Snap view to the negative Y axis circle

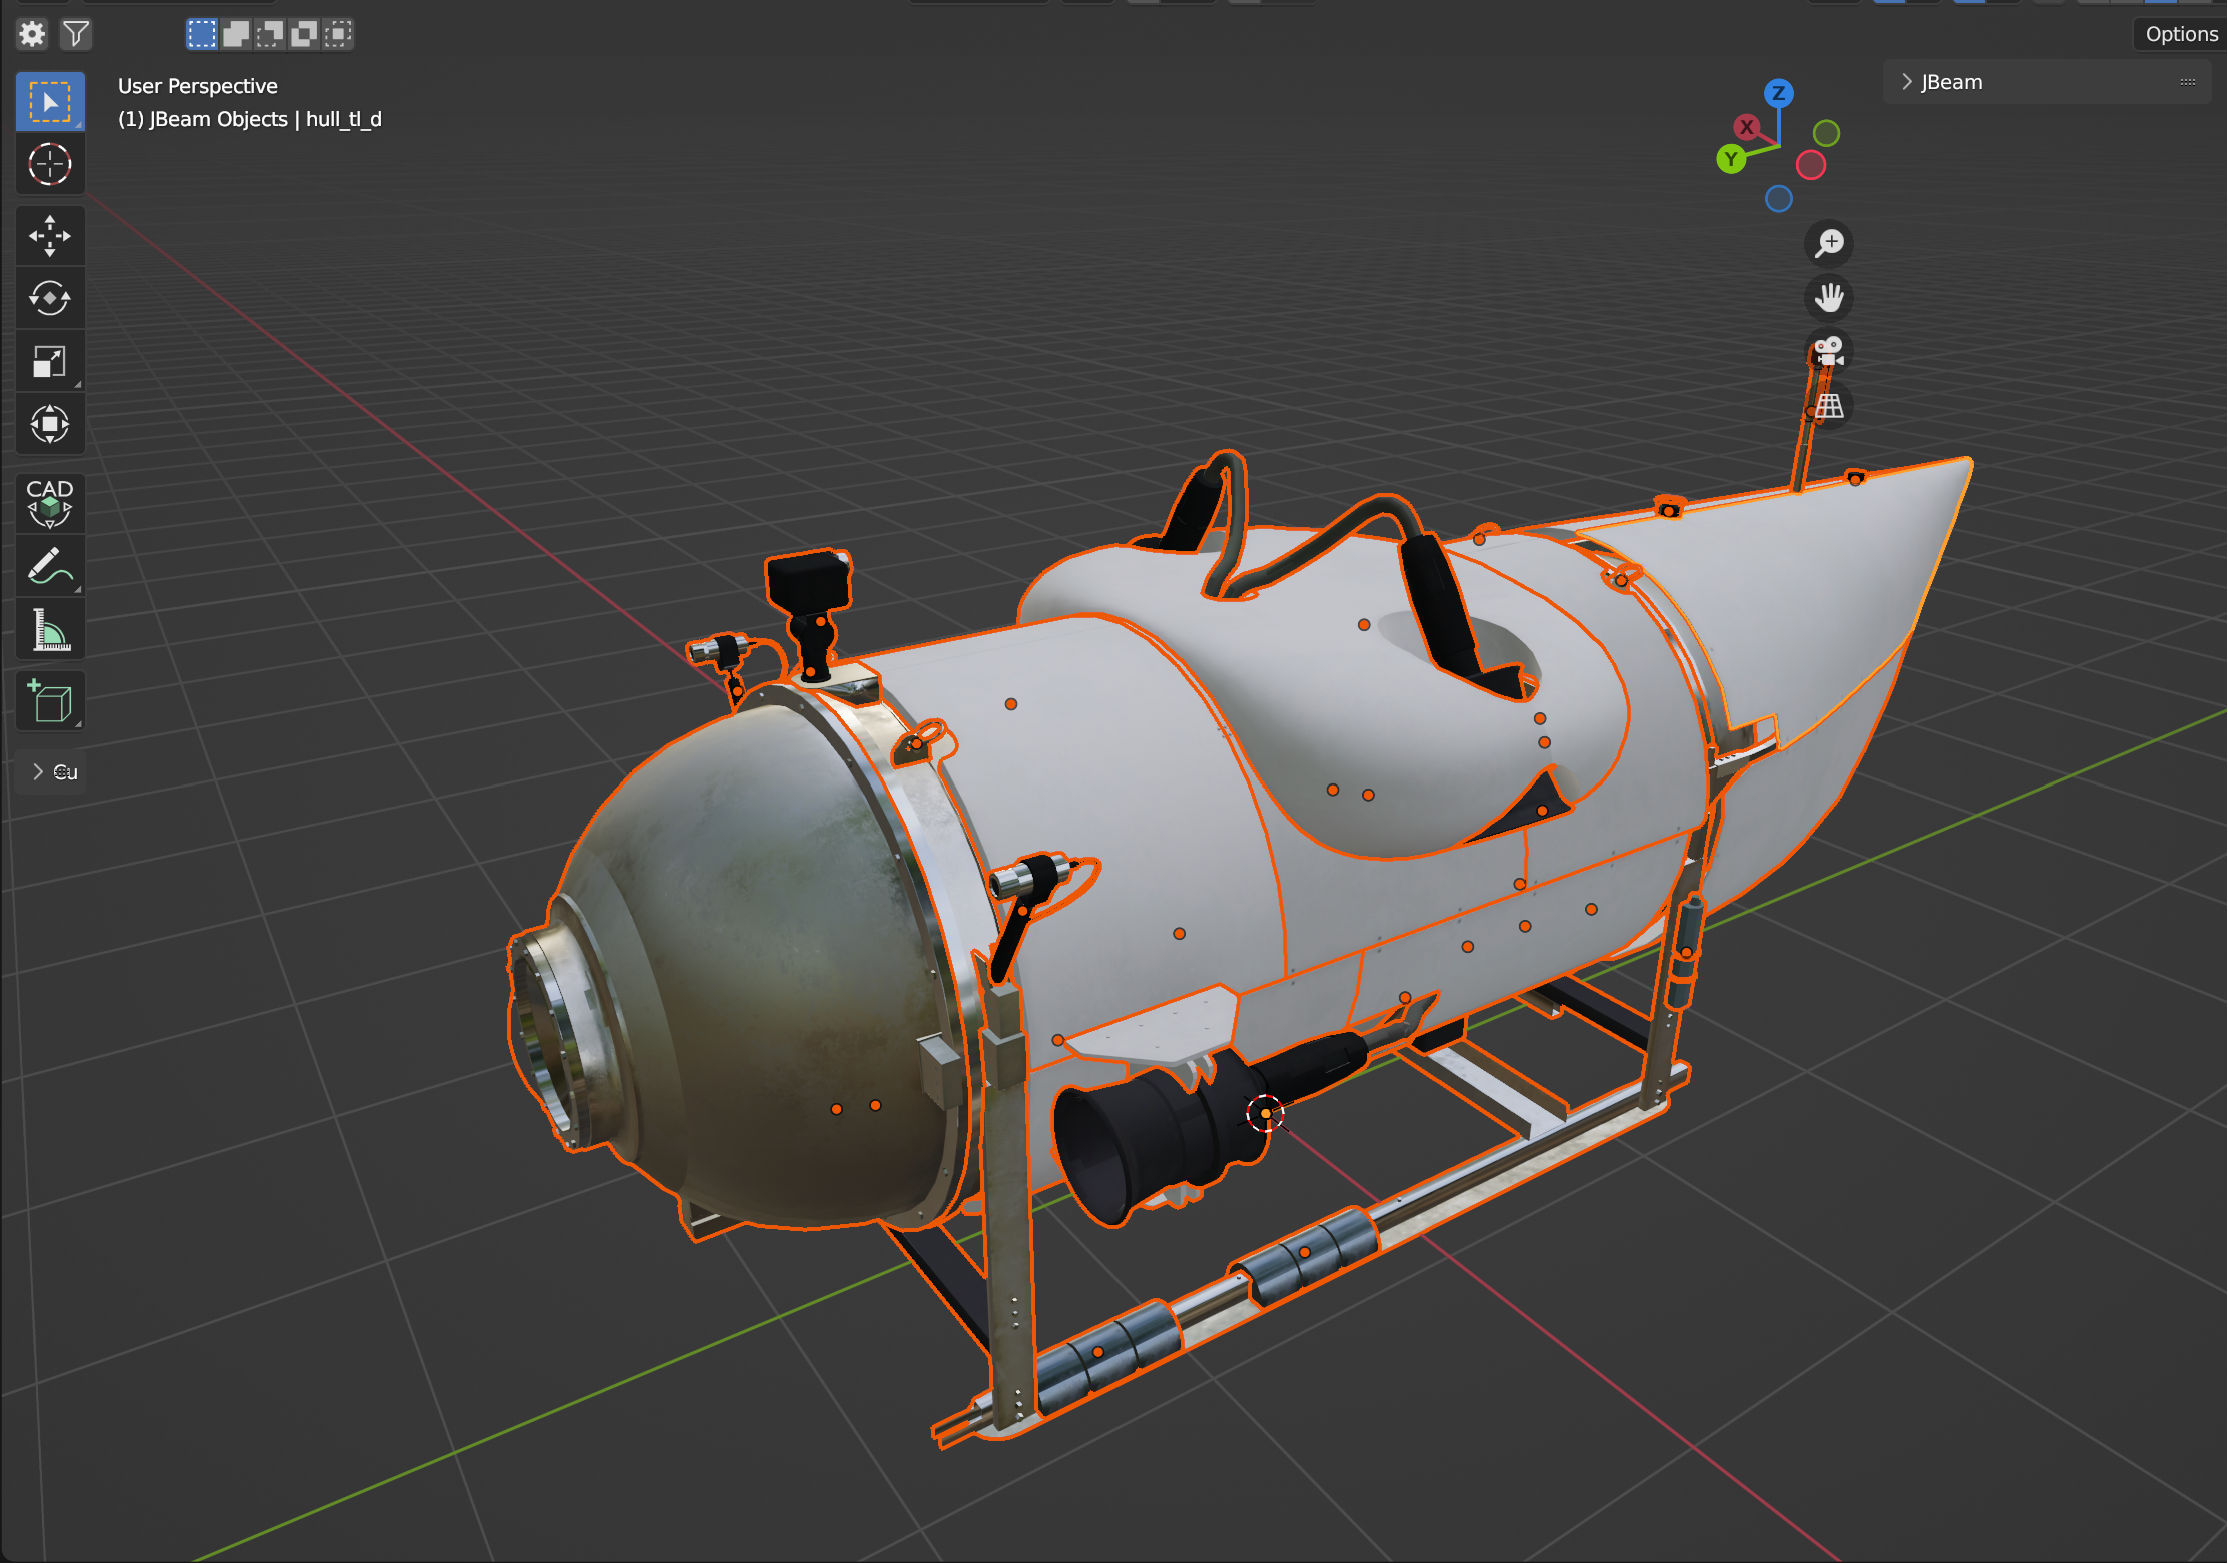coord(1826,133)
